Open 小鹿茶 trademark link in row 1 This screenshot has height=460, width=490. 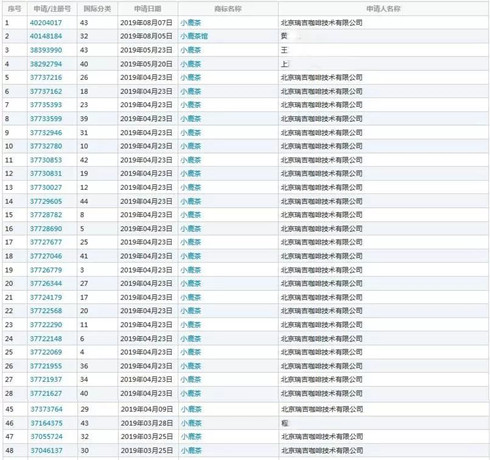point(191,23)
